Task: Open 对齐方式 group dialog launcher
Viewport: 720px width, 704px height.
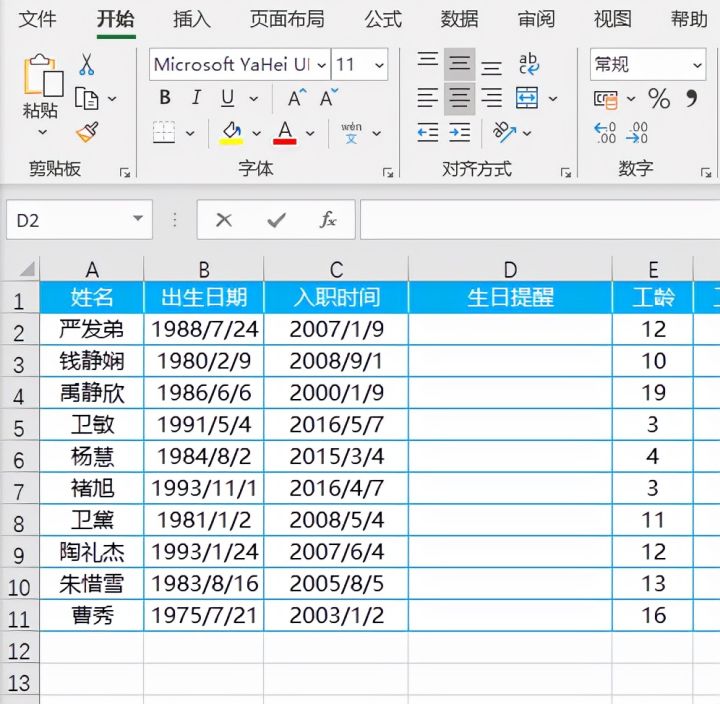Action: pyautogui.click(x=566, y=173)
